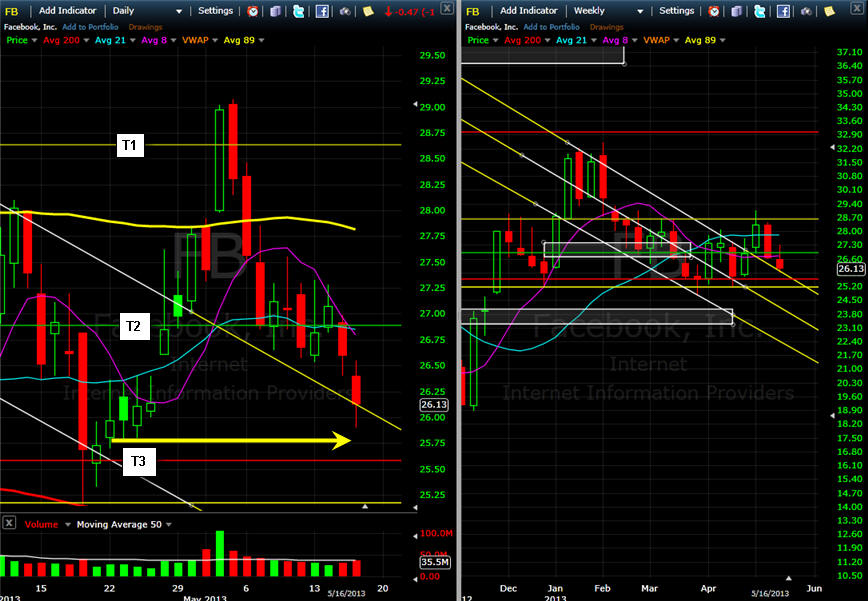Open the sticky note icon in Daily chart
This screenshot has height=601, width=868.
(368, 11)
